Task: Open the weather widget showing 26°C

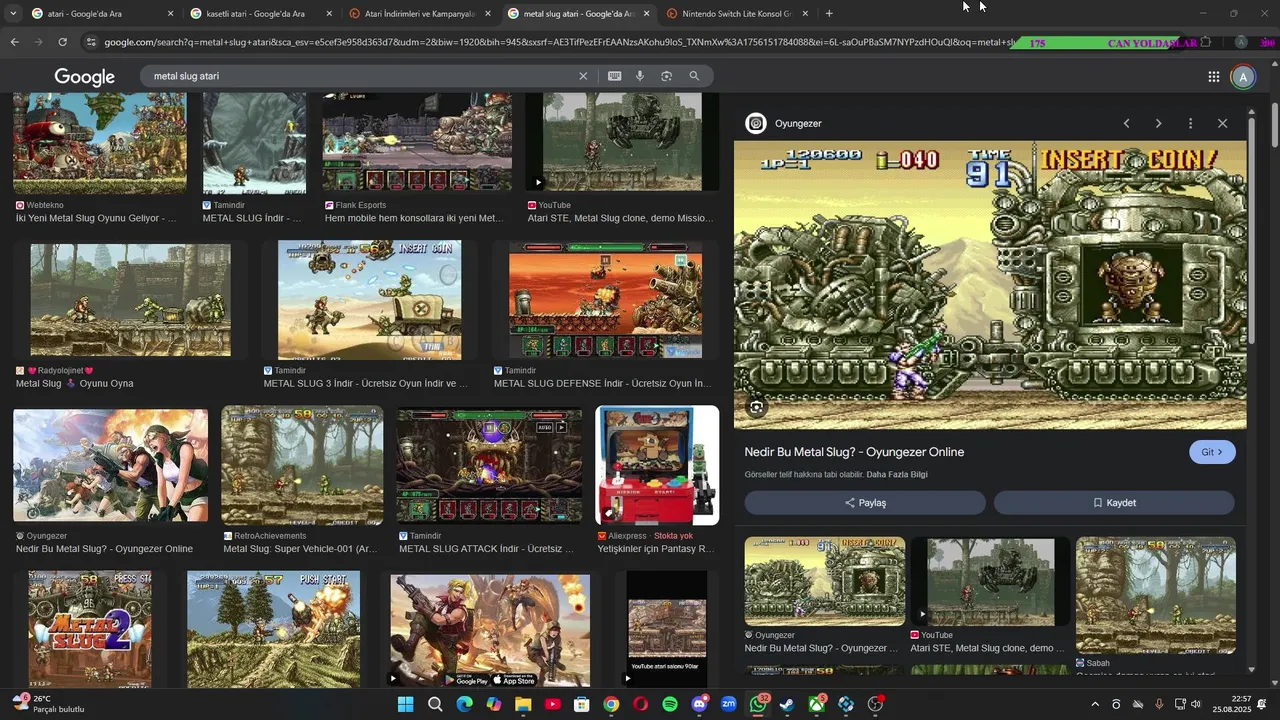Action: point(48,704)
